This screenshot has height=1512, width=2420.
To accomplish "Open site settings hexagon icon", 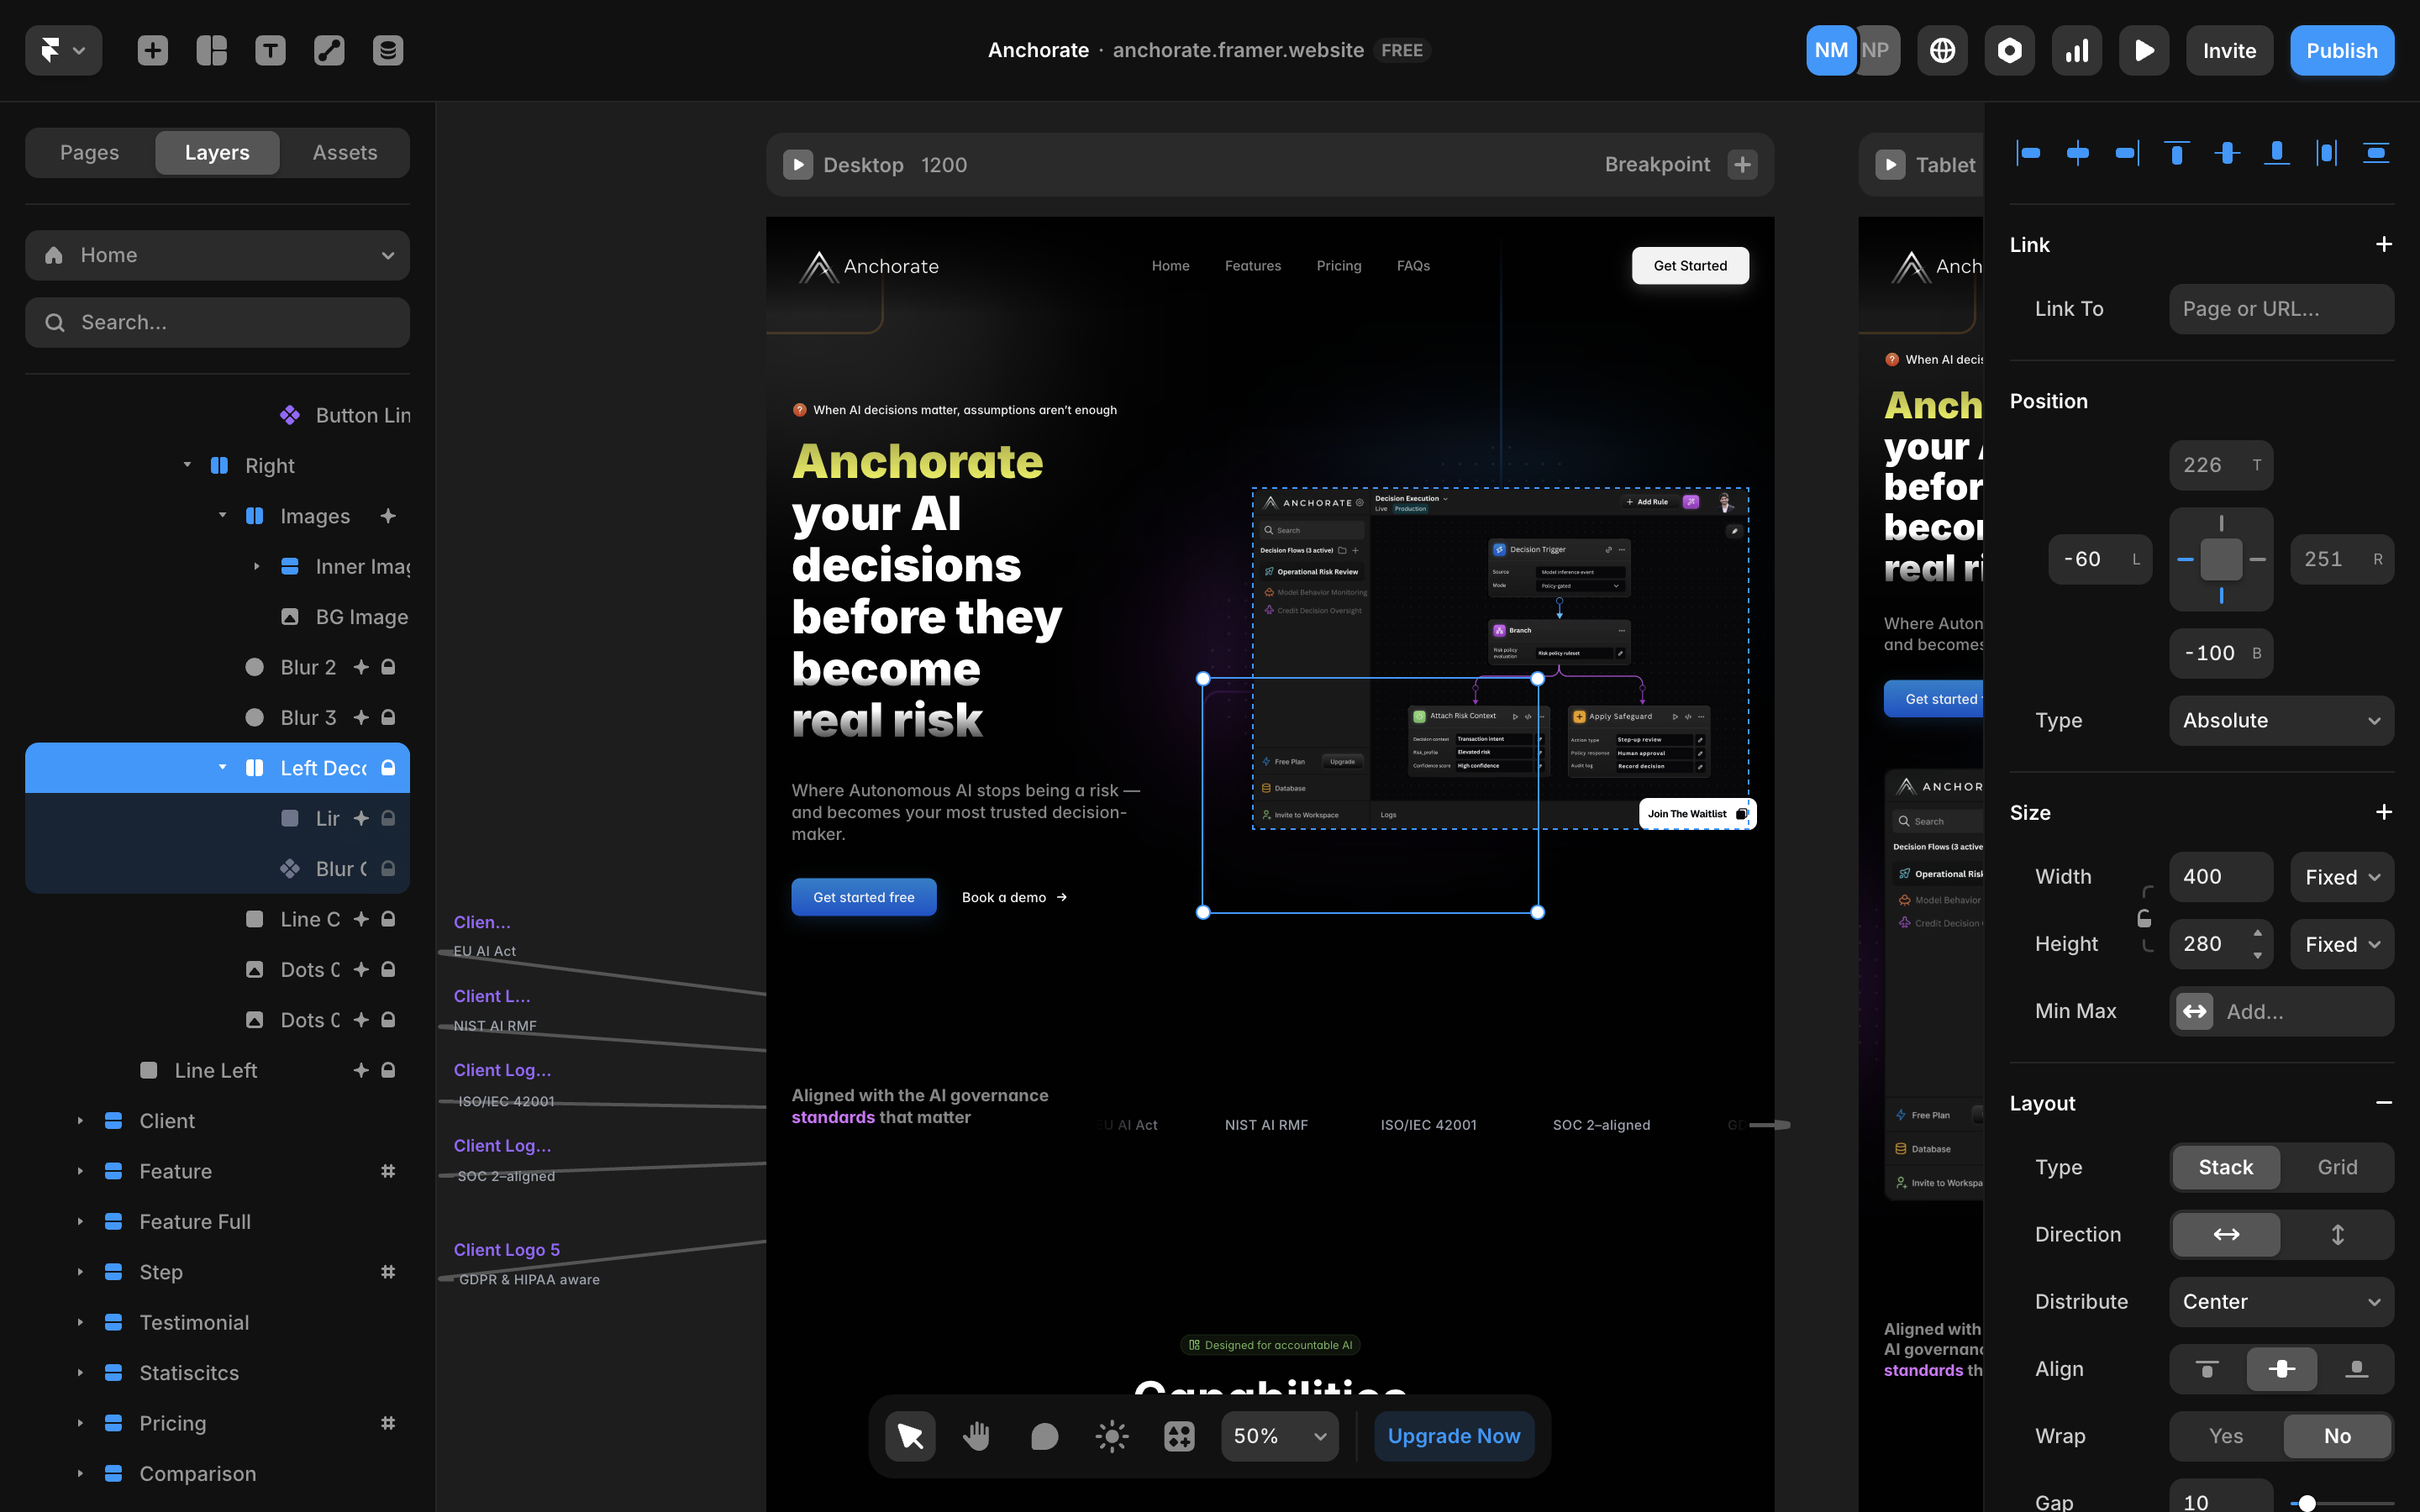I will pyautogui.click(x=2009, y=50).
